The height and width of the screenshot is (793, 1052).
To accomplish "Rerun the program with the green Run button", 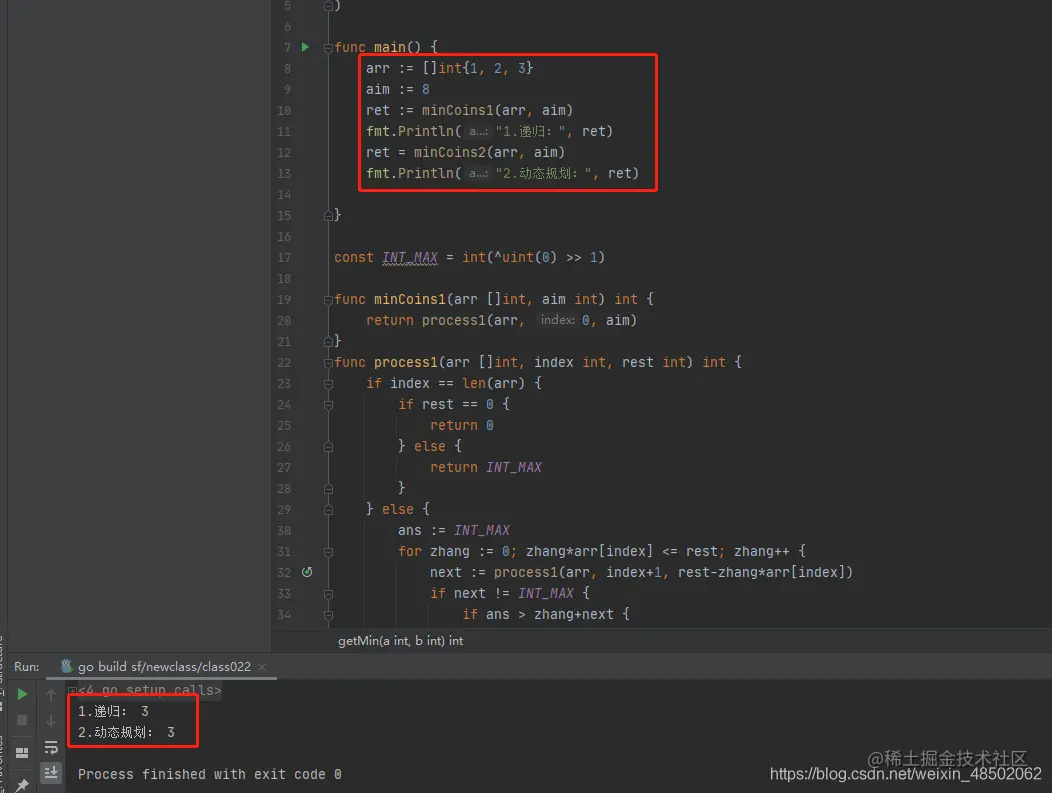I will (22, 694).
